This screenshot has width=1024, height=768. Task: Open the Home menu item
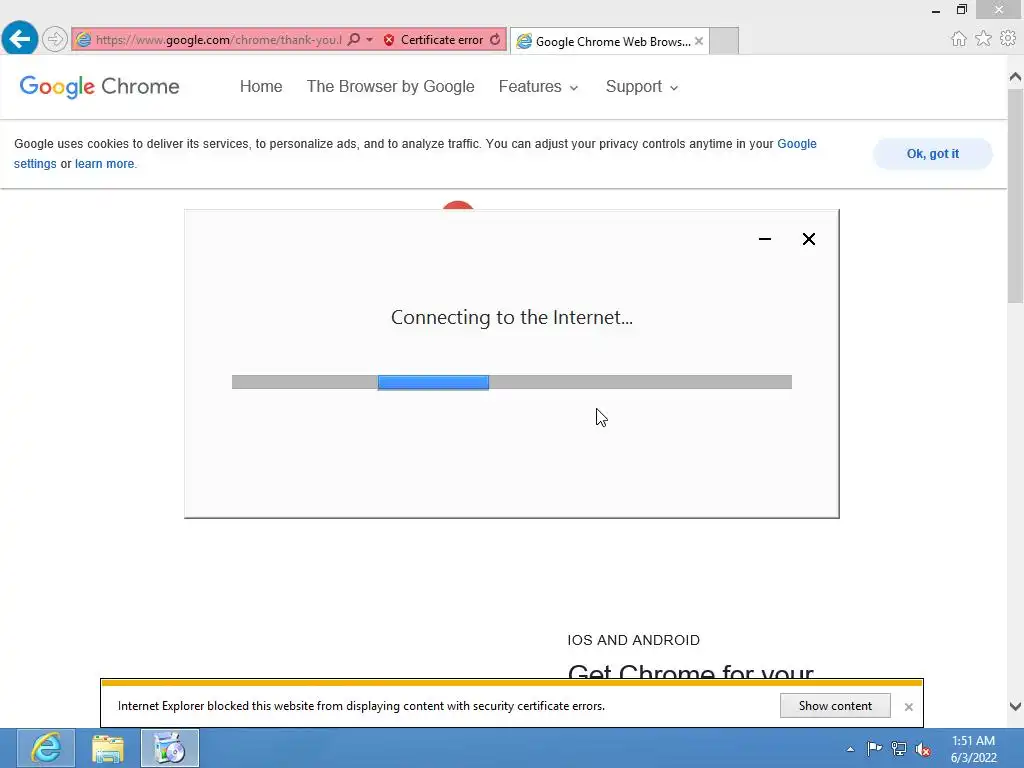pyautogui.click(x=261, y=86)
